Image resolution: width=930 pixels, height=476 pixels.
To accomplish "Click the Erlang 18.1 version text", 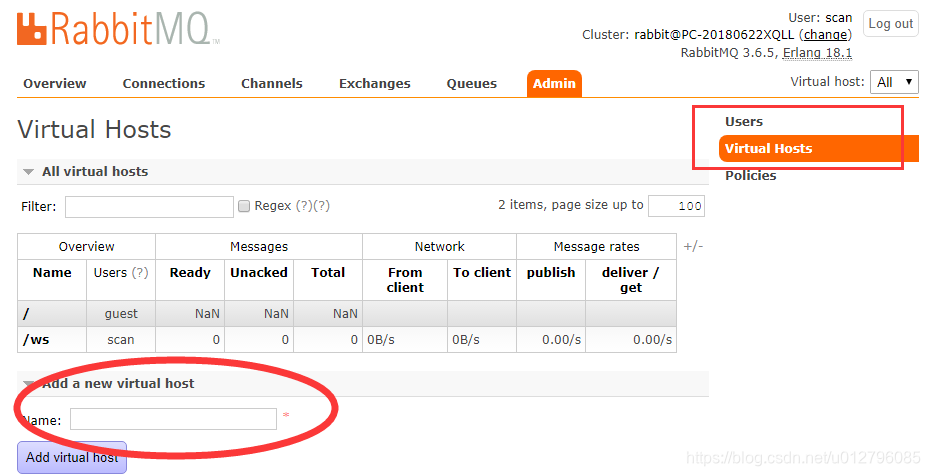I will pyautogui.click(x=817, y=53).
